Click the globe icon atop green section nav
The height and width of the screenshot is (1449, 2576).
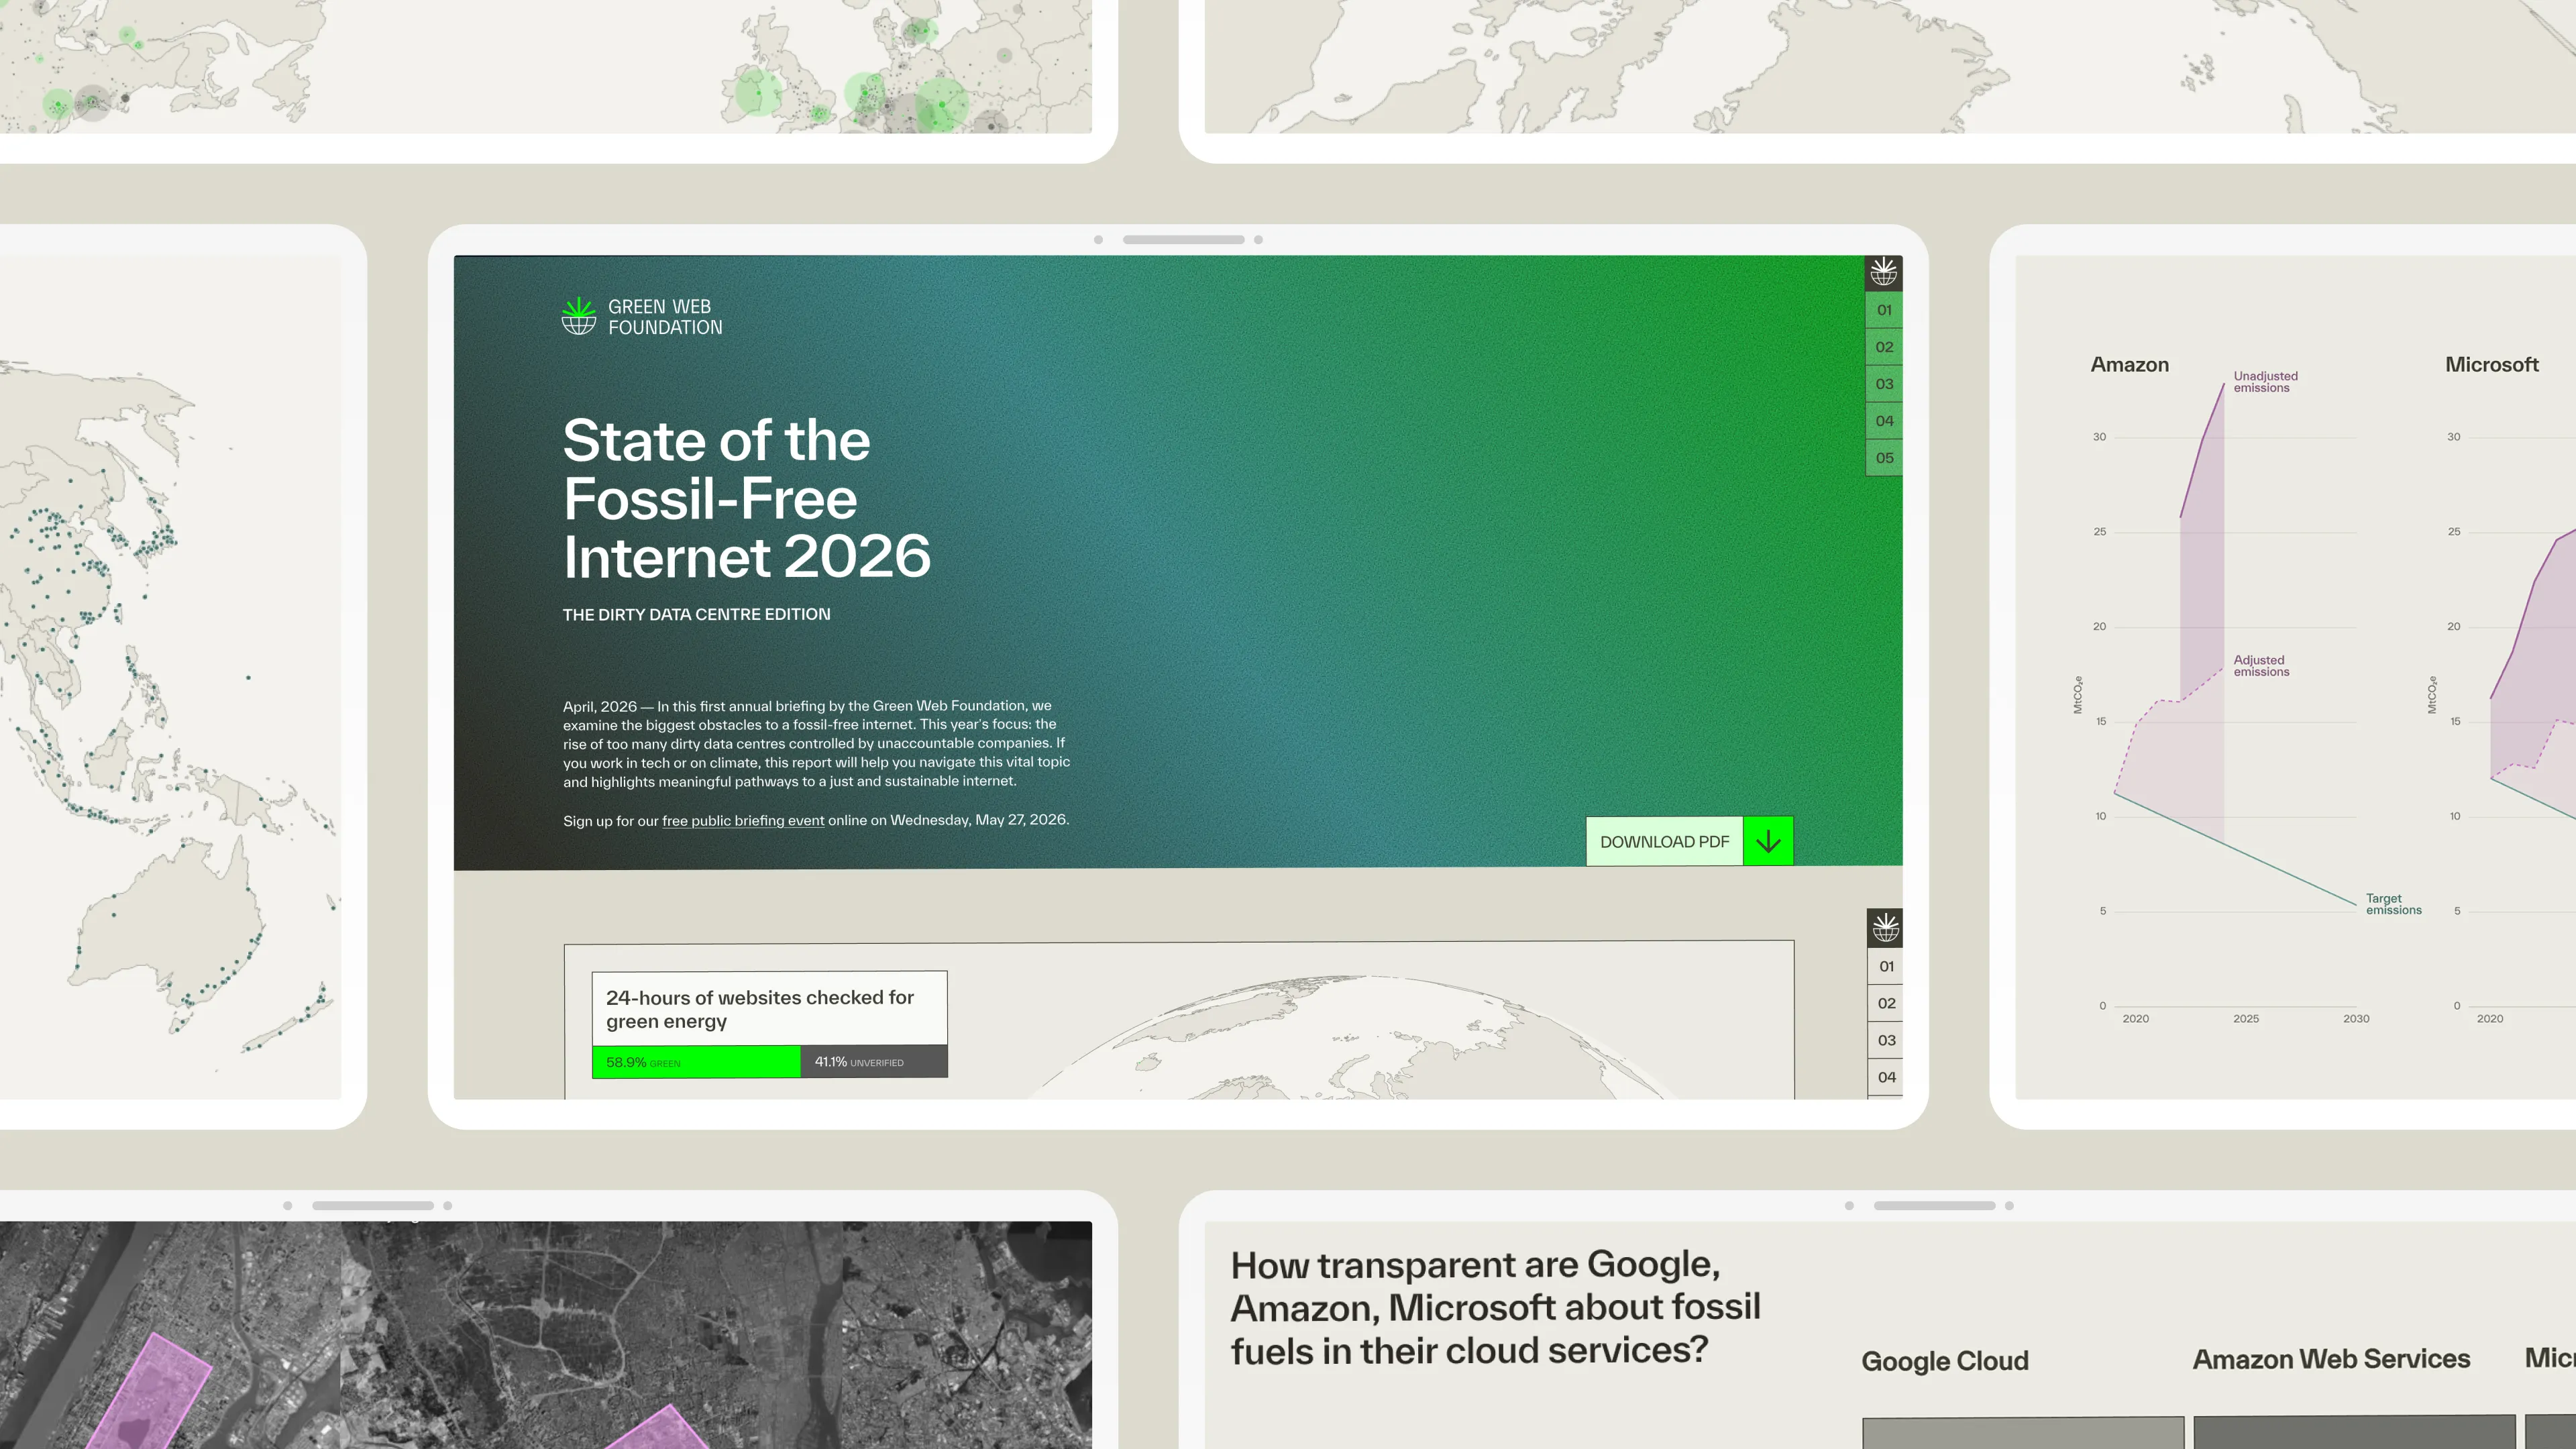pos(1884,272)
